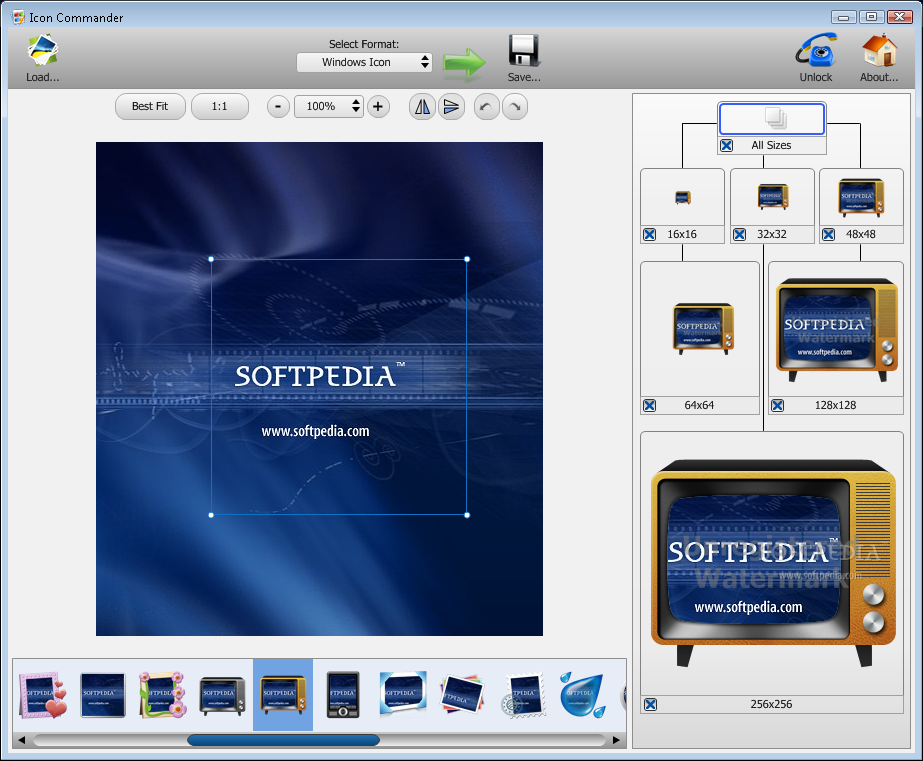
Task: Open the About house icon
Action: coord(879,50)
